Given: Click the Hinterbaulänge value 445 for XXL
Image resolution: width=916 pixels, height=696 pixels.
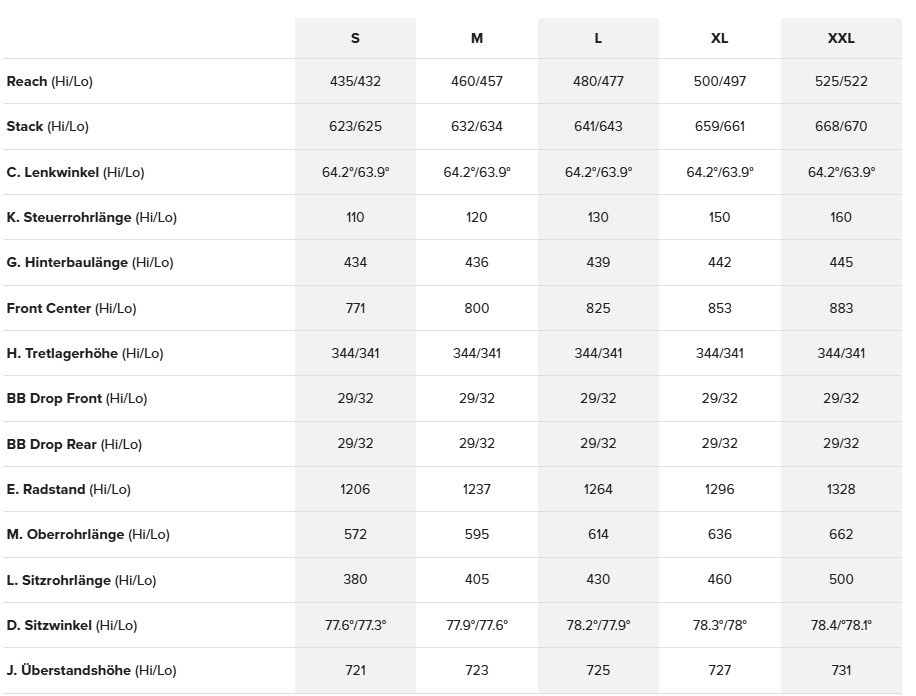Looking at the screenshot, I should click(841, 262).
